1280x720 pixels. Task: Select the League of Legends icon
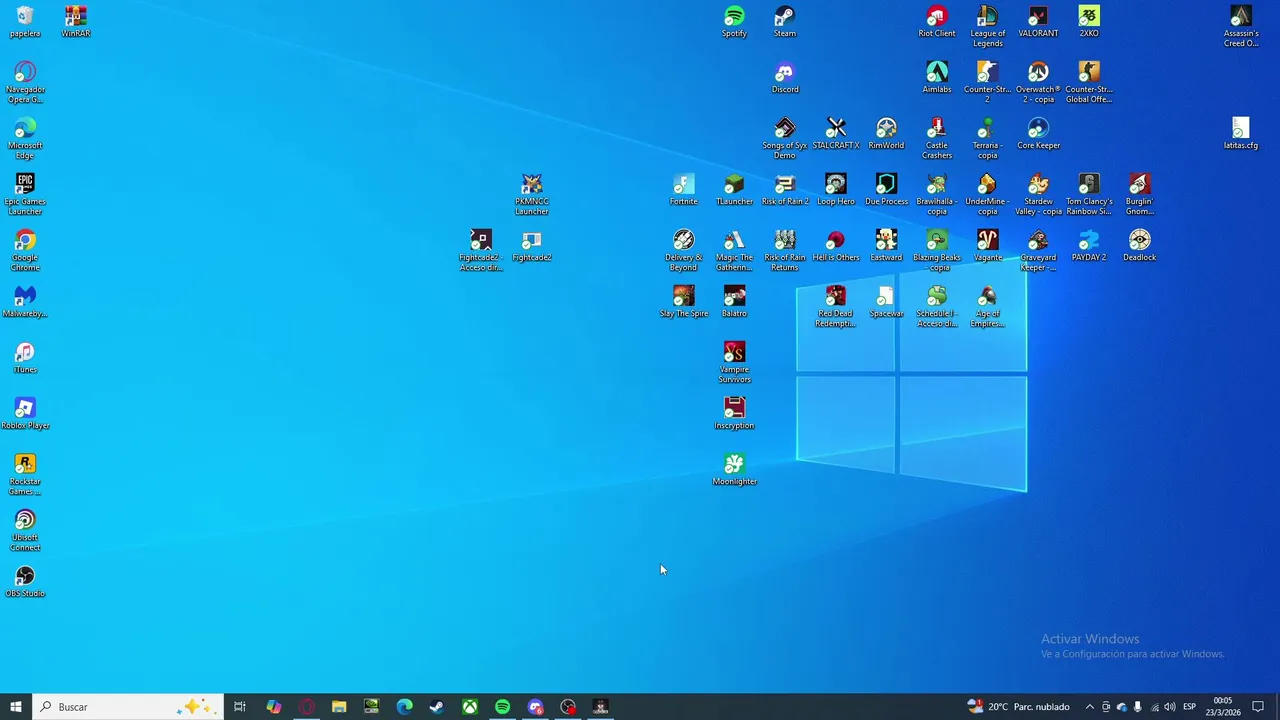(x=988, y=26)
